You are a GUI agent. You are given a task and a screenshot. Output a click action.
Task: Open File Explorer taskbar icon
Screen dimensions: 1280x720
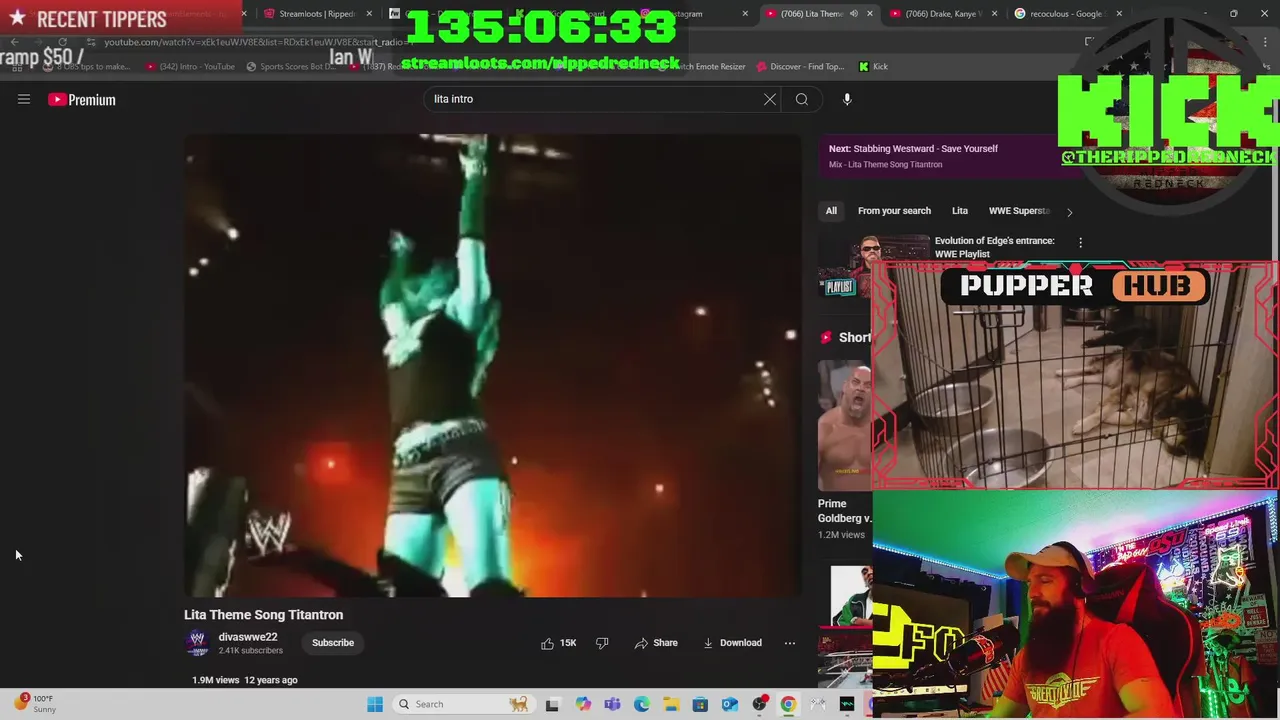(671, 704)
